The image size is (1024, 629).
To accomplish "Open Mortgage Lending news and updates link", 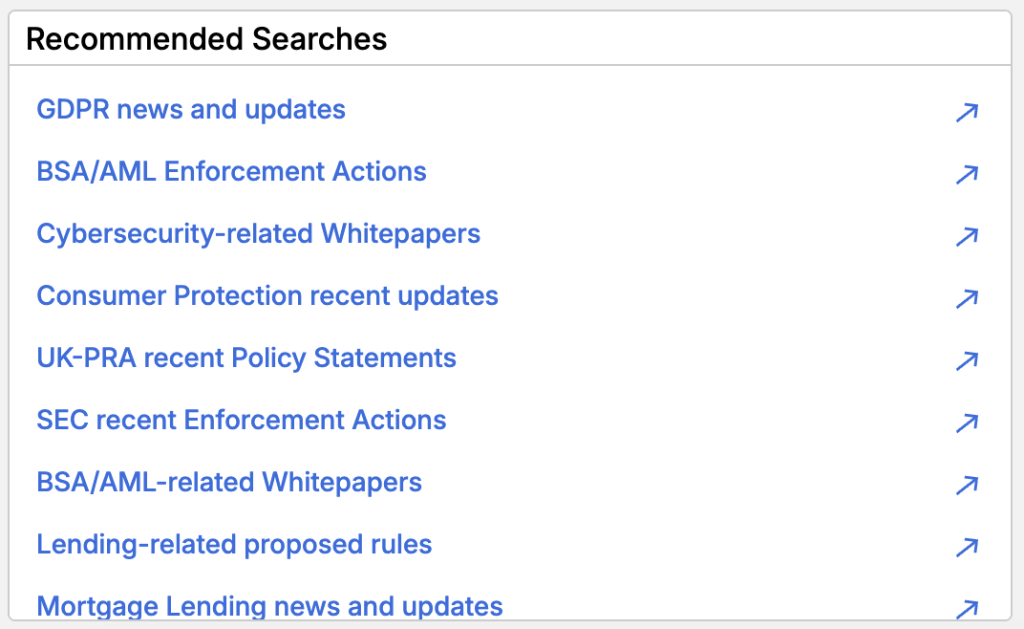I will (269, 606).
